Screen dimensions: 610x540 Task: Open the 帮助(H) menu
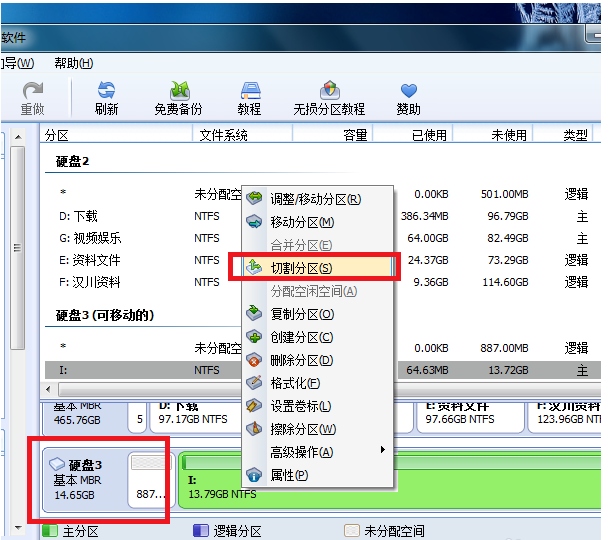74,63
